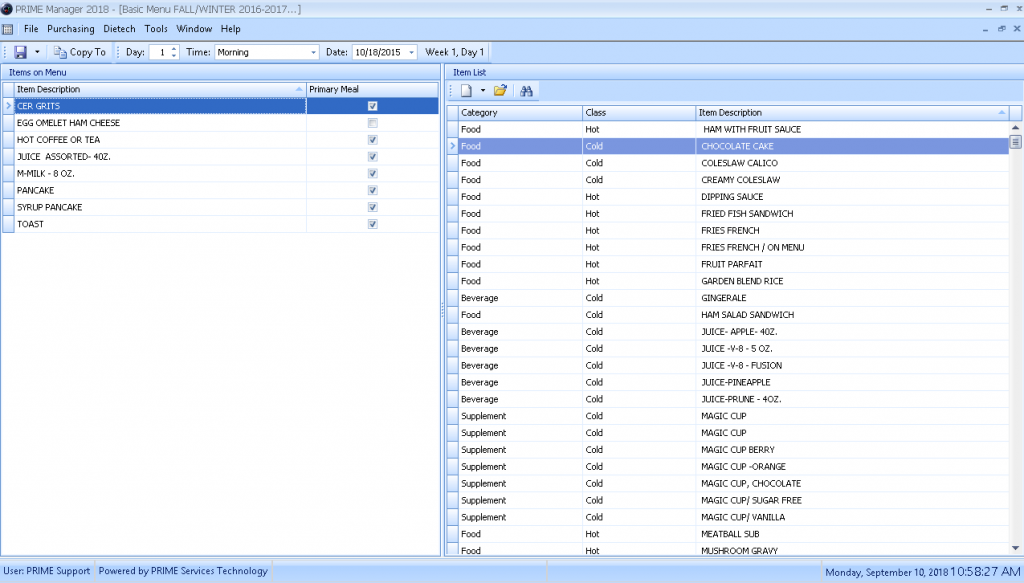1024x583 pixels.
Task: Expand the Save button dropdown arrow
Action: (36, 52)
